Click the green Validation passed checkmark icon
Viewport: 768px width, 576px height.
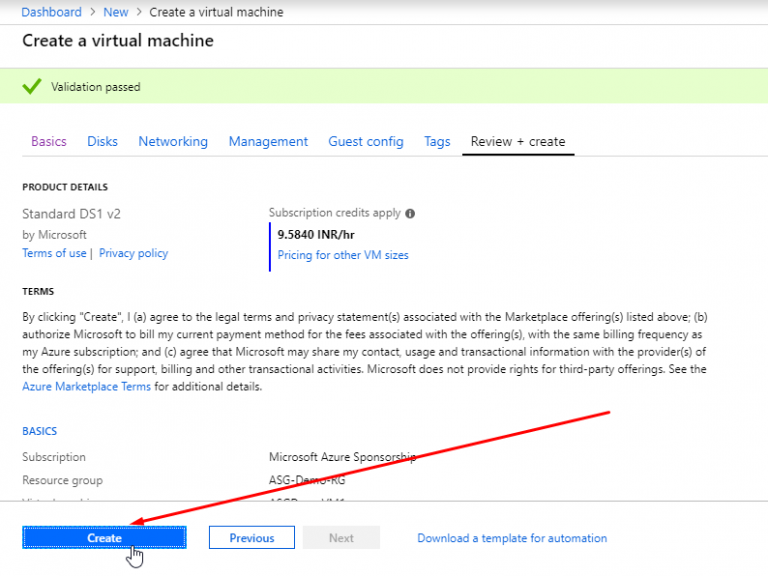(x=31, y=87)
